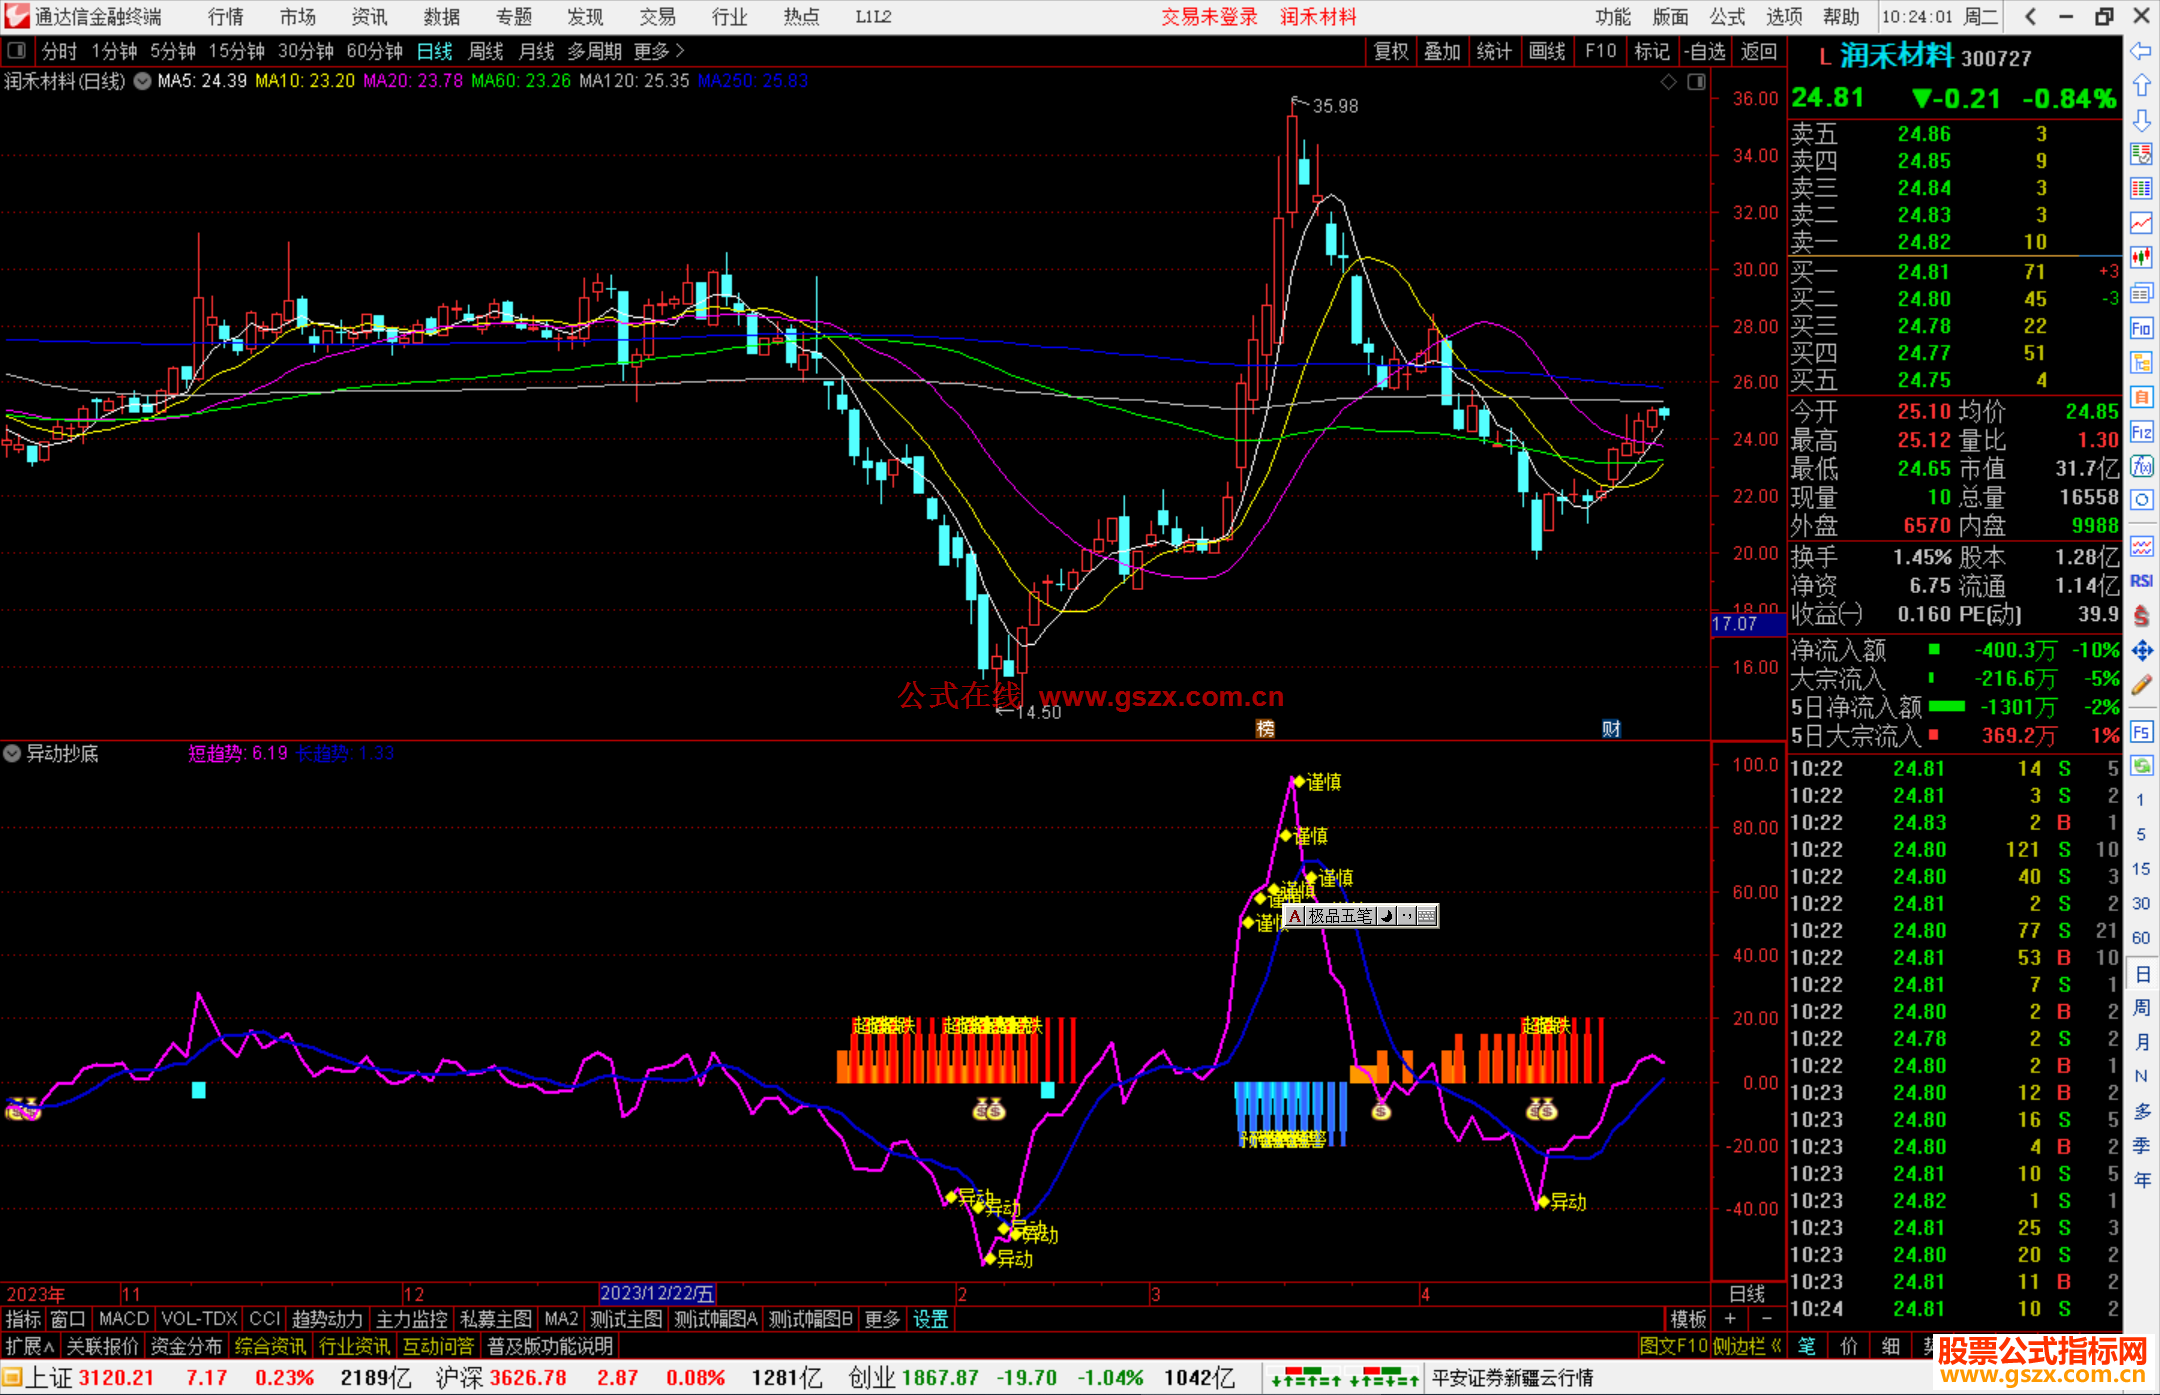Screen dimensions: 2160x1395
Task: Click the blue four-way move icon
Action: tap(2141, 651)
